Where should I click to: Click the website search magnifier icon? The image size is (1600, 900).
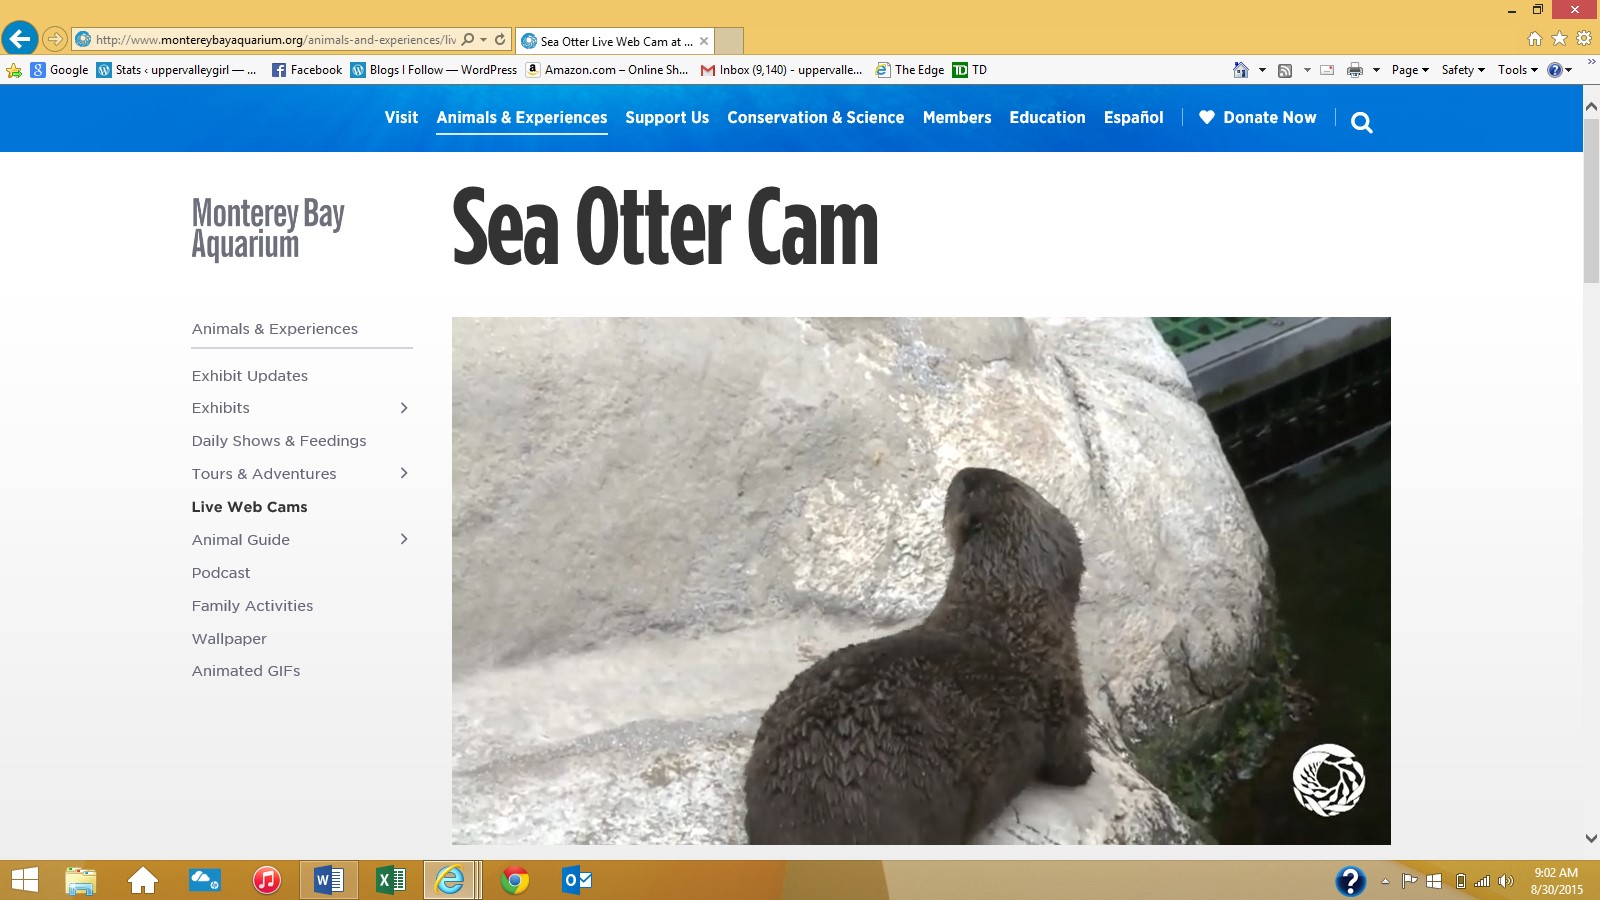pos(1361,122)
